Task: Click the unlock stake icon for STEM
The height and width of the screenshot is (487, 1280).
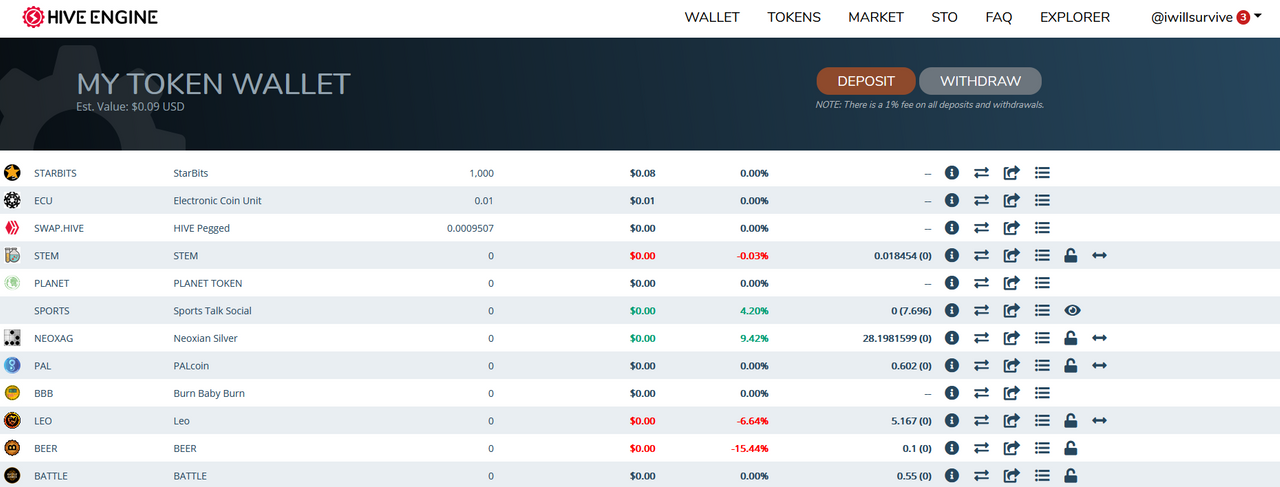Action: click(1071, 256)
